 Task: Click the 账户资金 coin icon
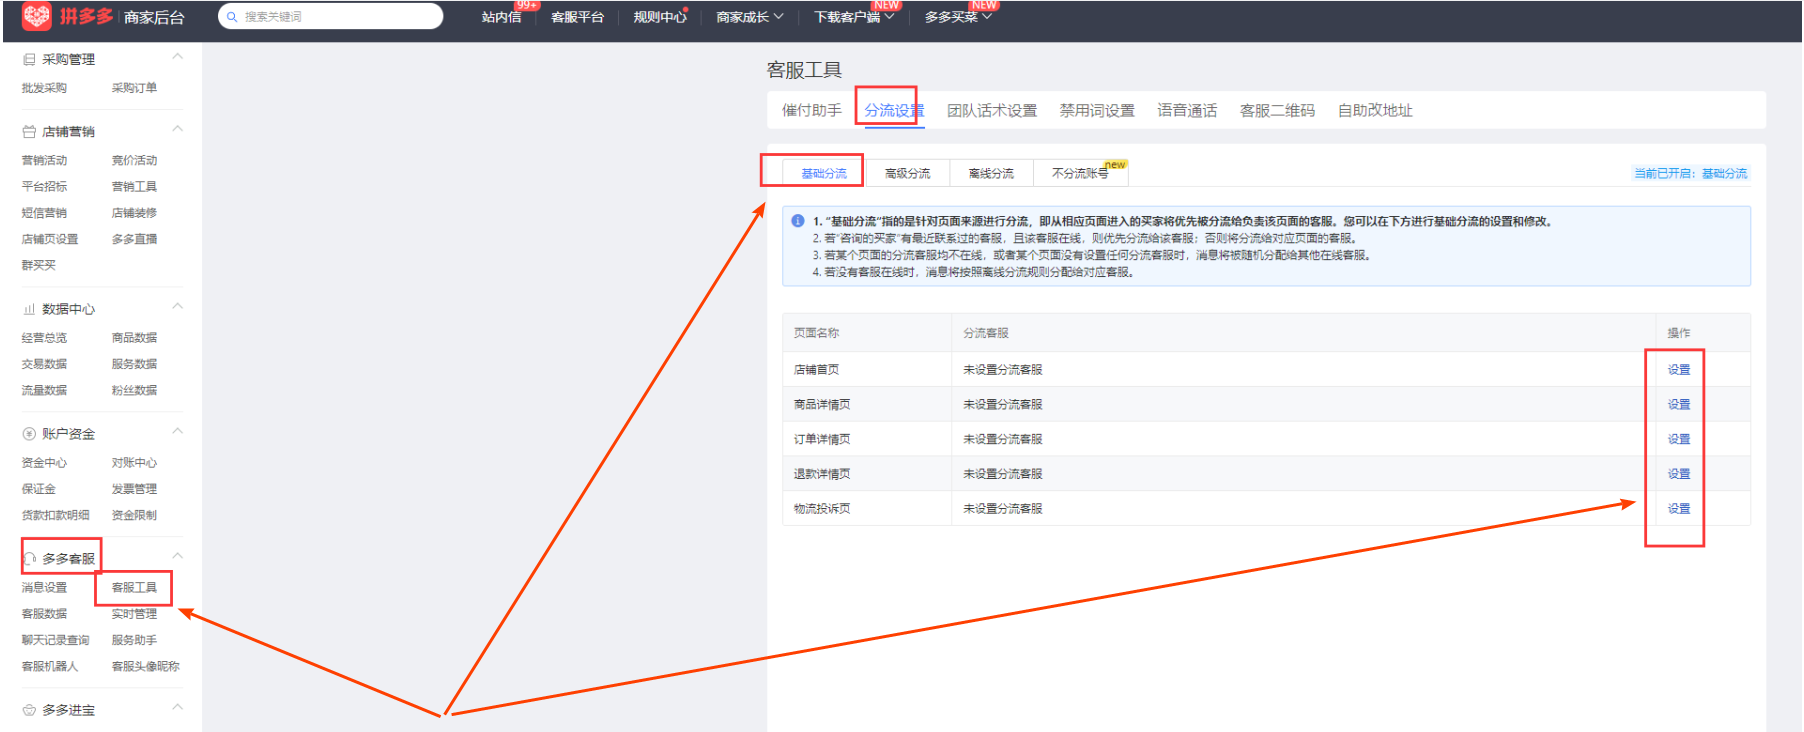[29, 434]
